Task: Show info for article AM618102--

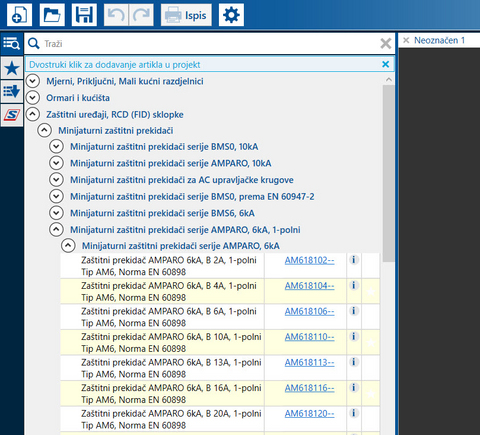Action: (x=354, y=260)
